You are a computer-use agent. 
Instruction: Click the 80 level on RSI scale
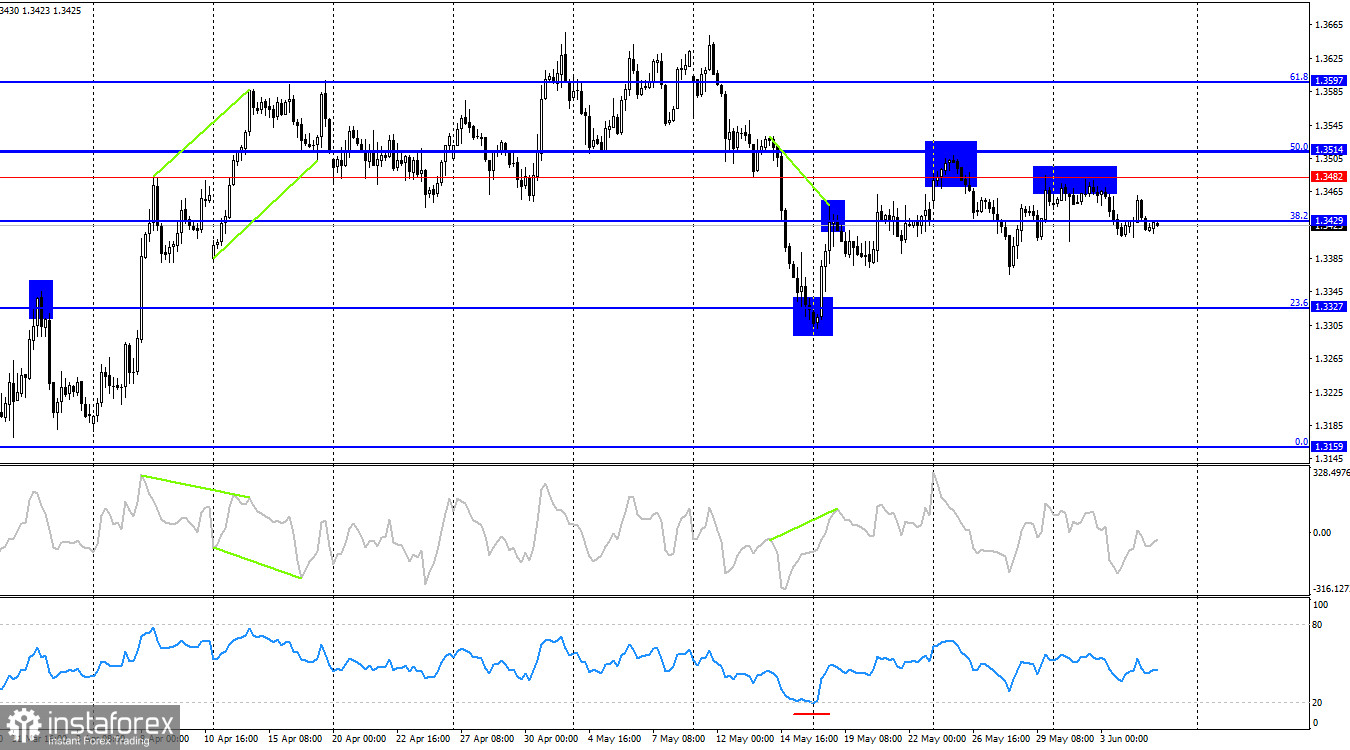(x=1318, y=625)
